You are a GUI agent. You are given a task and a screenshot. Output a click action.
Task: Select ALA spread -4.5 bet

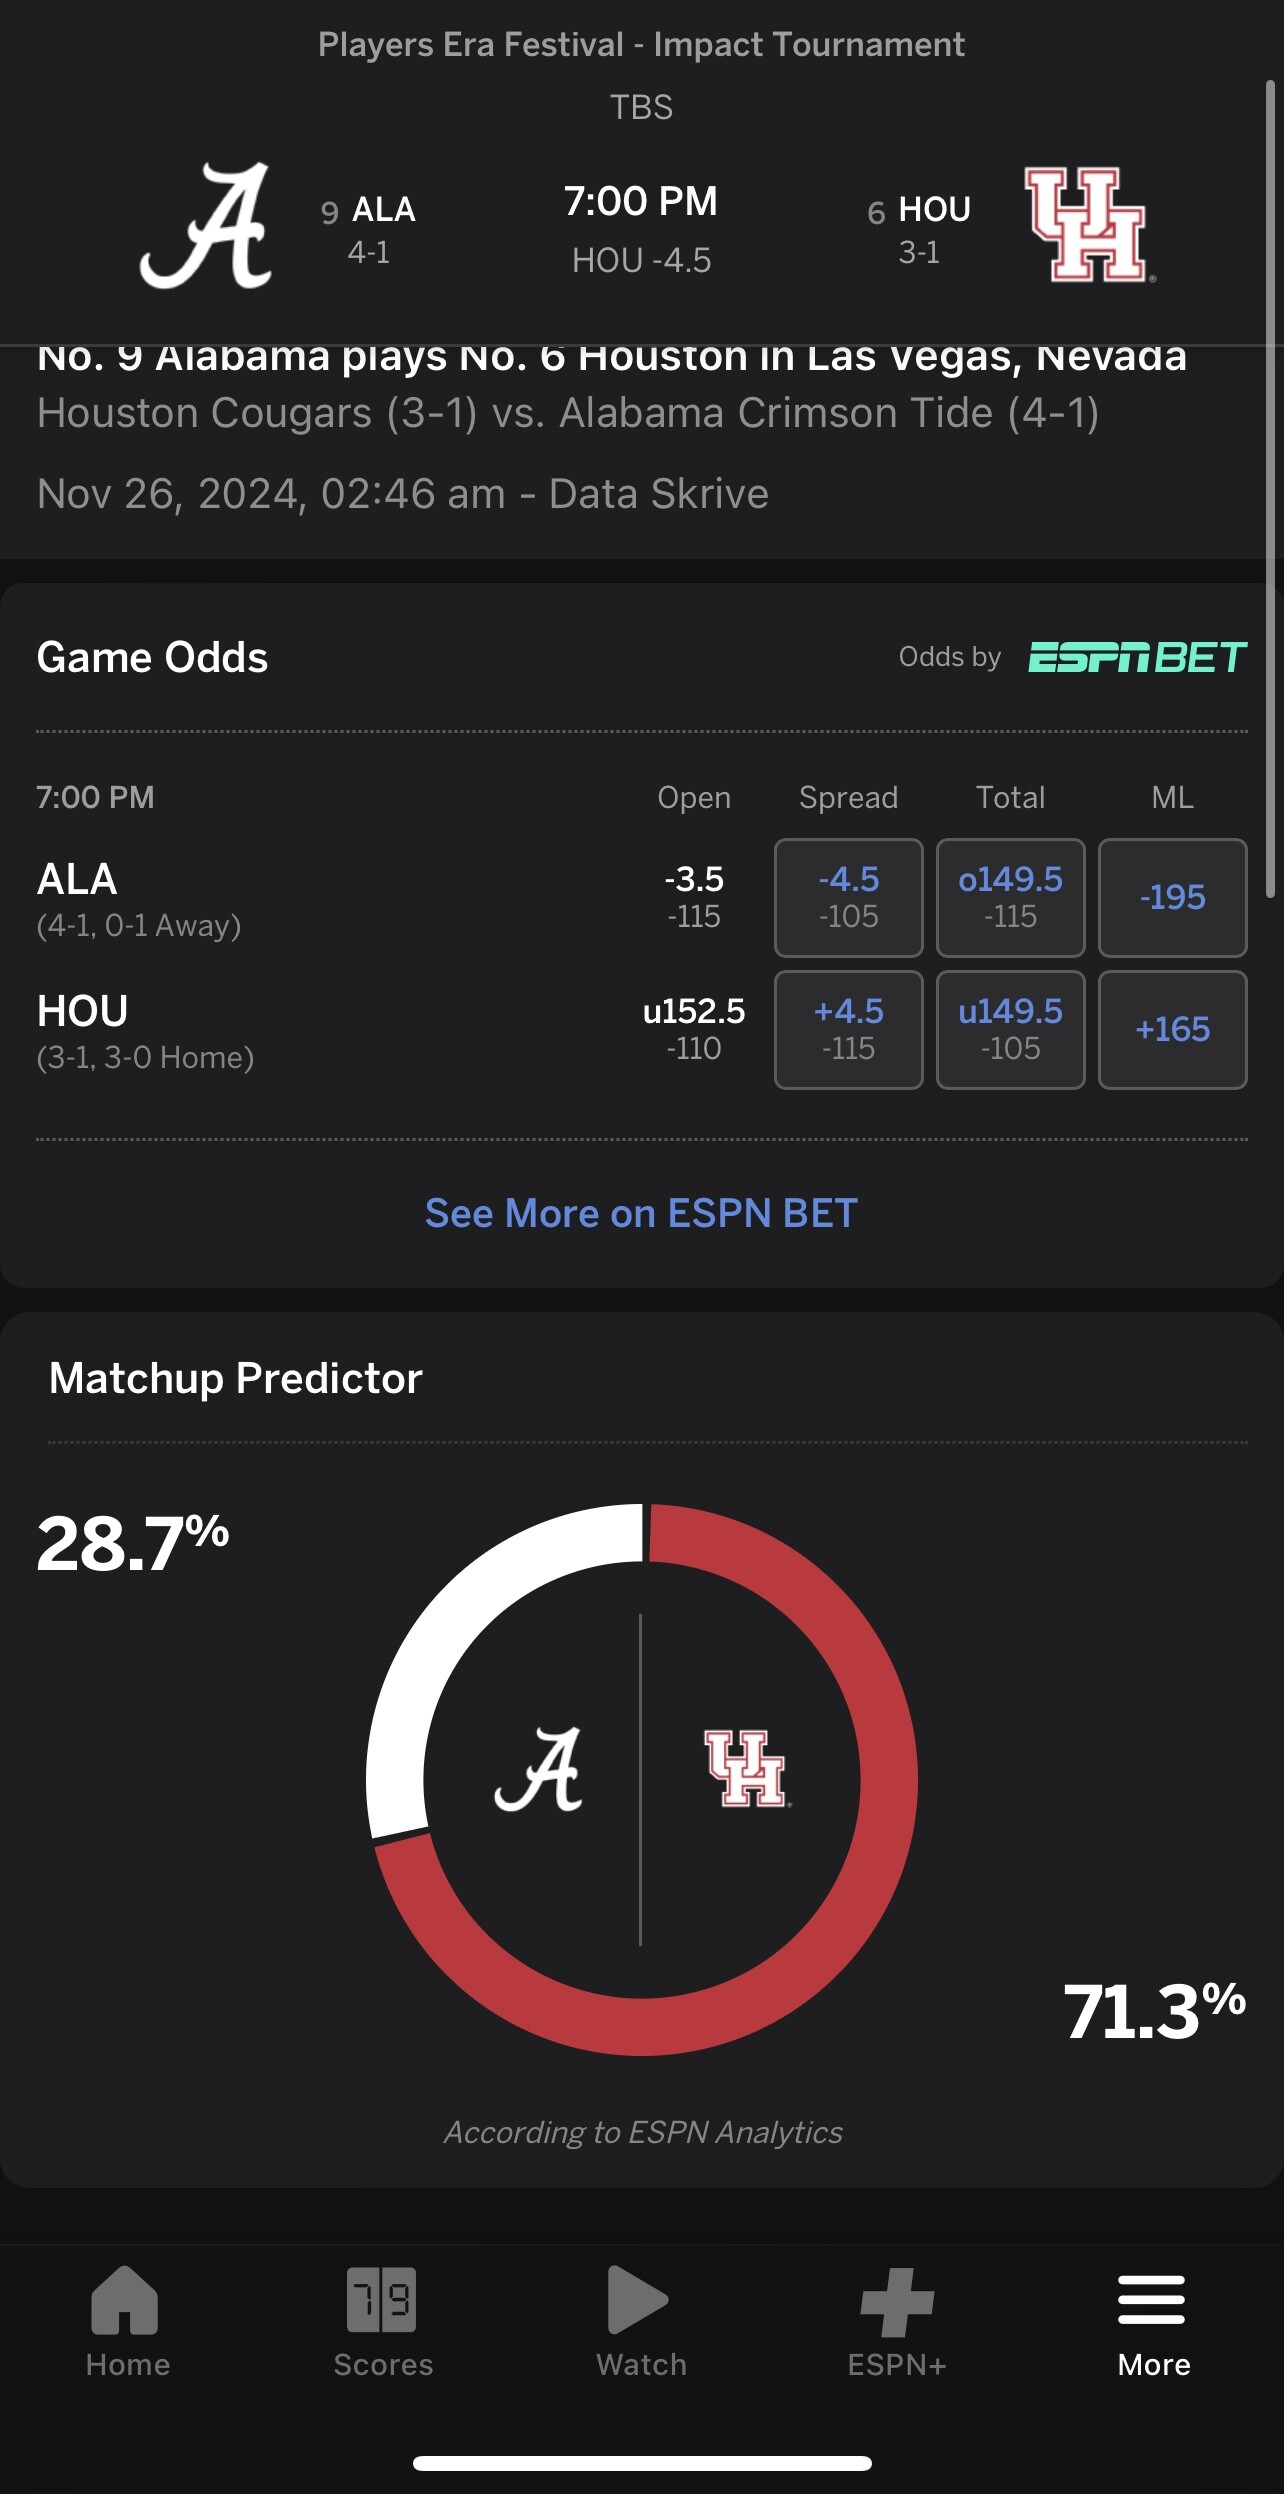pos(849,897)
